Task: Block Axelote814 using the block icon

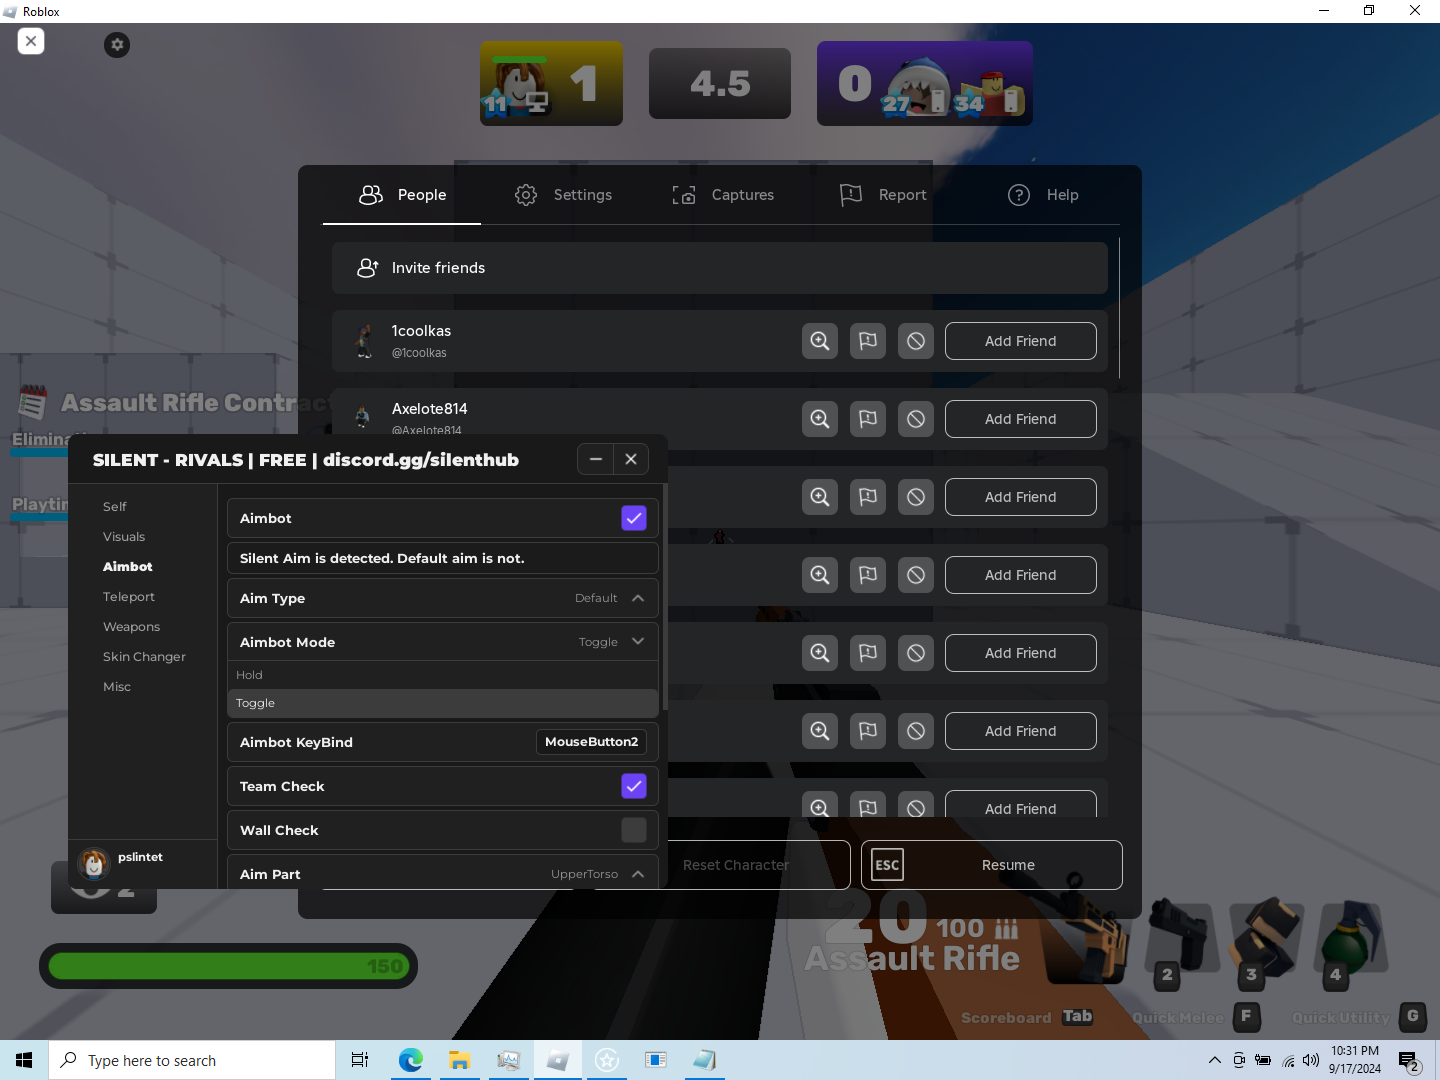Action: click(x=916, y=419)
